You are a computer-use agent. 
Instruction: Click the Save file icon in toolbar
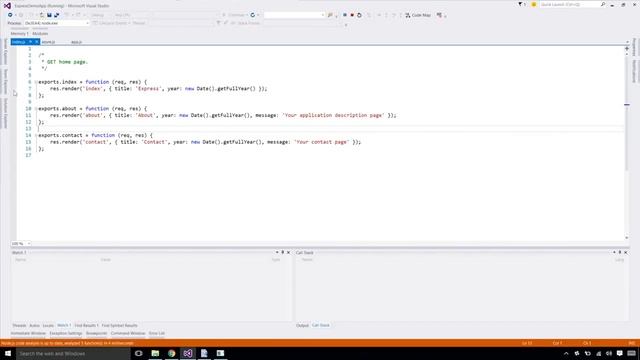click(49, 15)
